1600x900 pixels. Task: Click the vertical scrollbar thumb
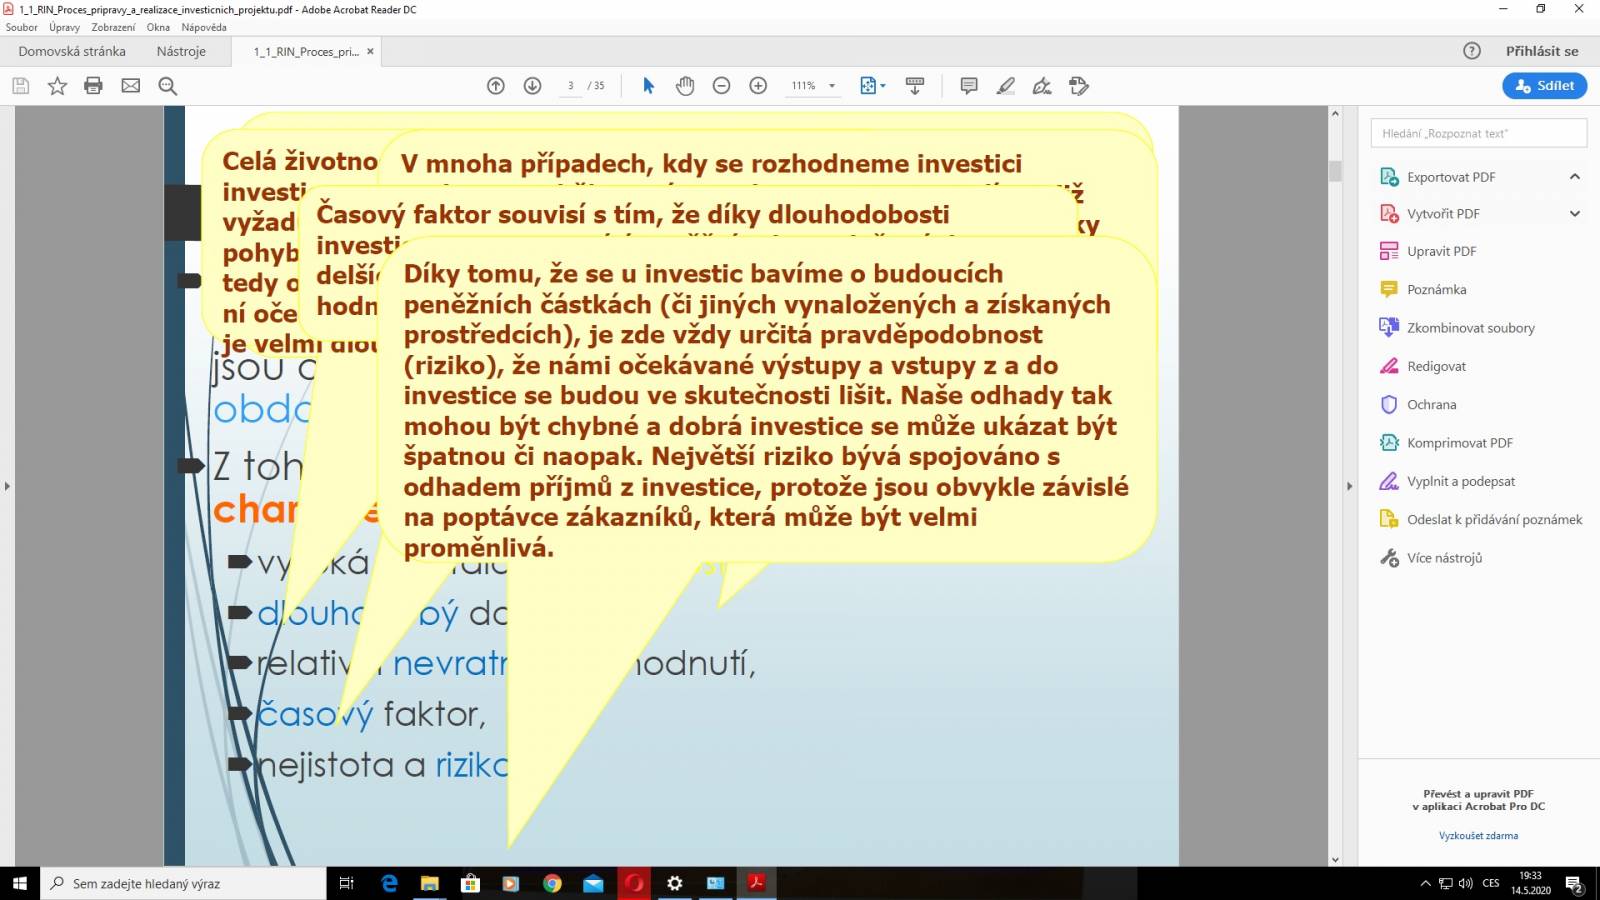1335,171
